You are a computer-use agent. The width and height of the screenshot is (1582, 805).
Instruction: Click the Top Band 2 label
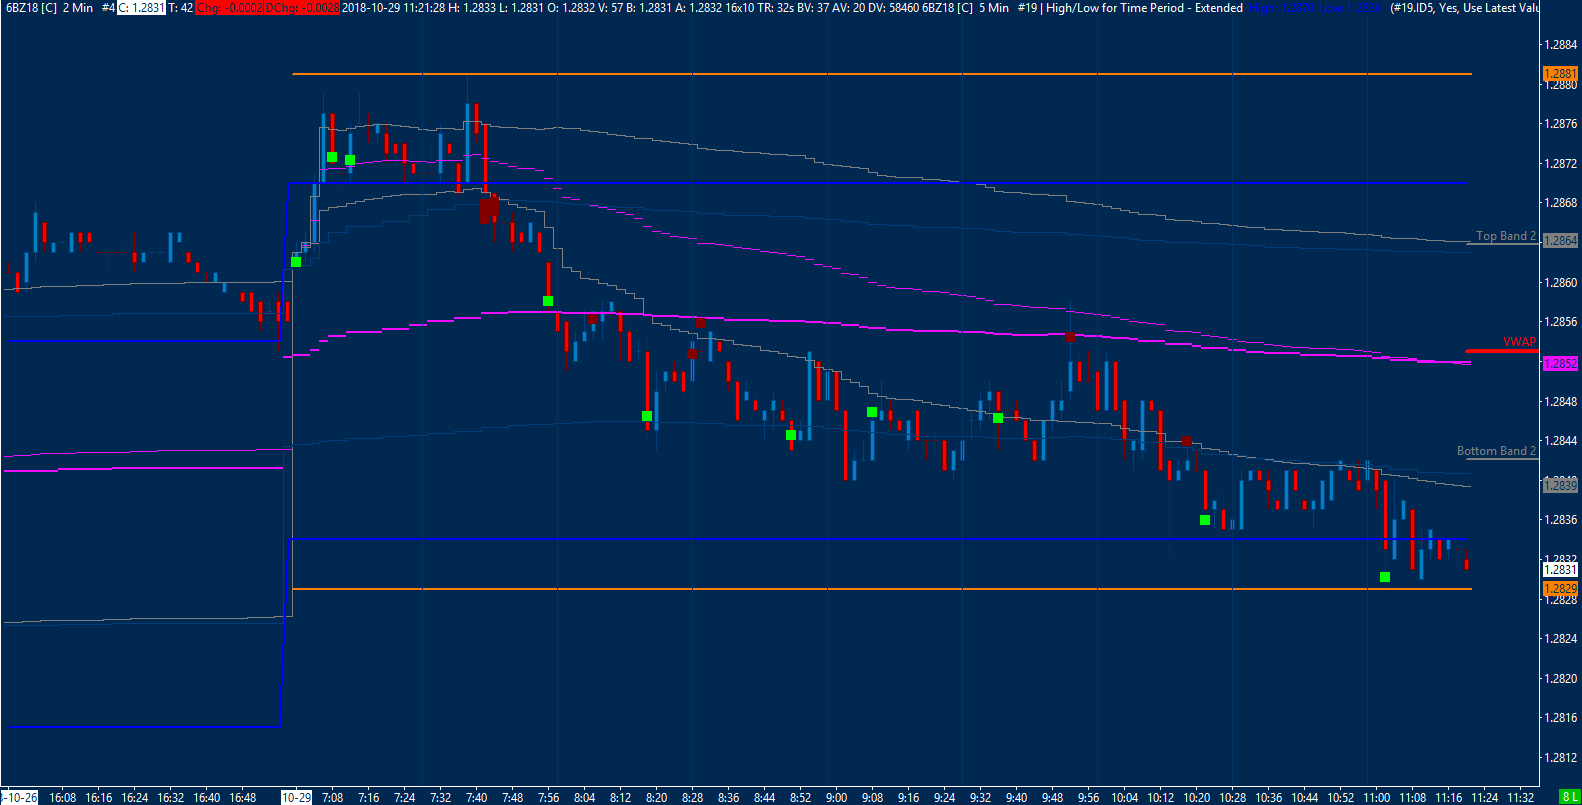point(1506,236)
